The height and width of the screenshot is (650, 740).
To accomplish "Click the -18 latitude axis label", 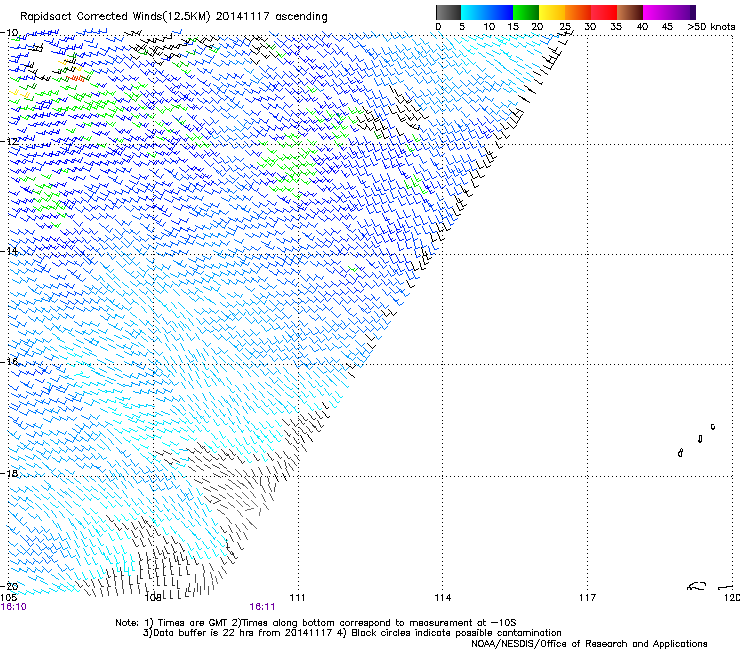I will tap(9, 473).
